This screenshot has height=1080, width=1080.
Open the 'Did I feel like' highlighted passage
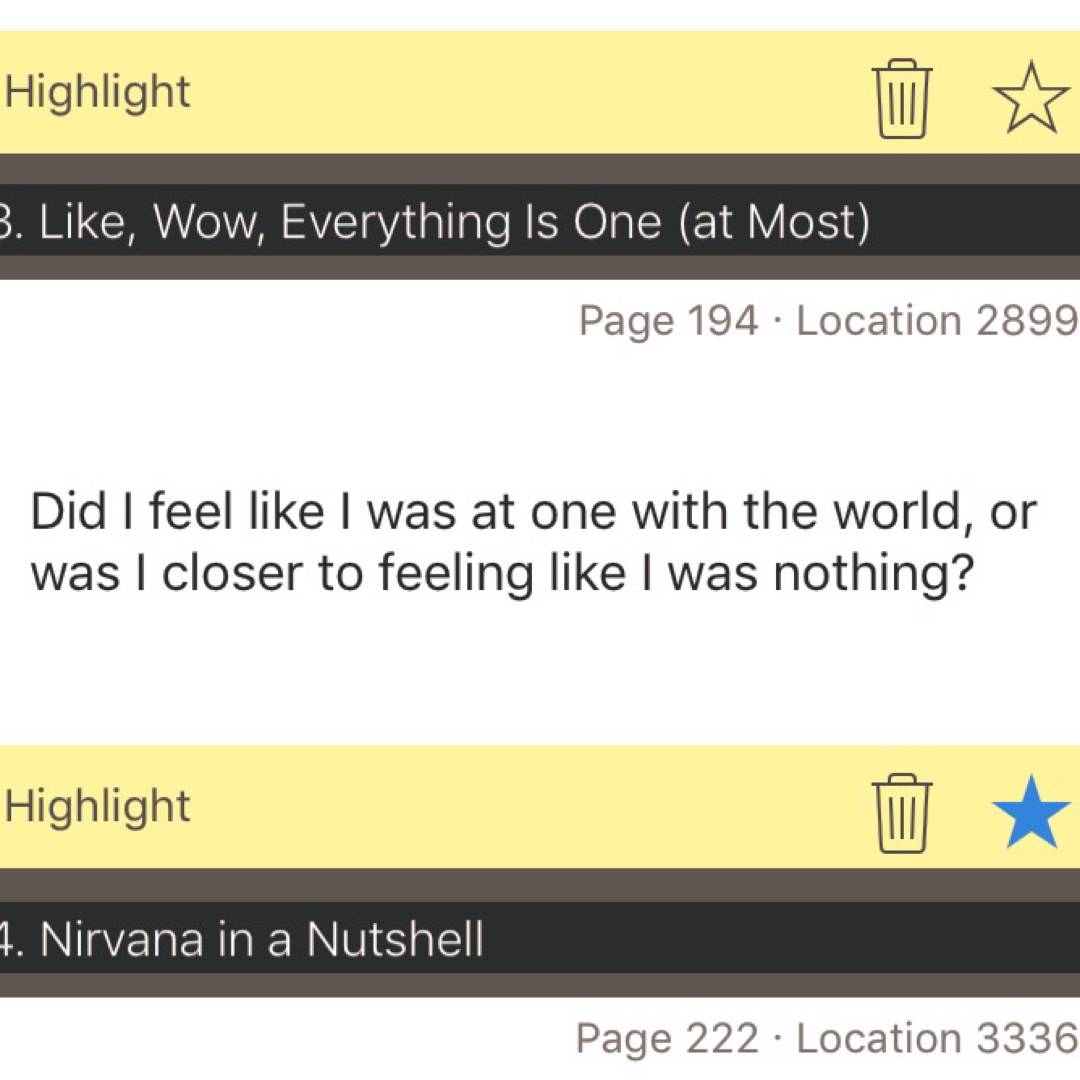point(532,543)
